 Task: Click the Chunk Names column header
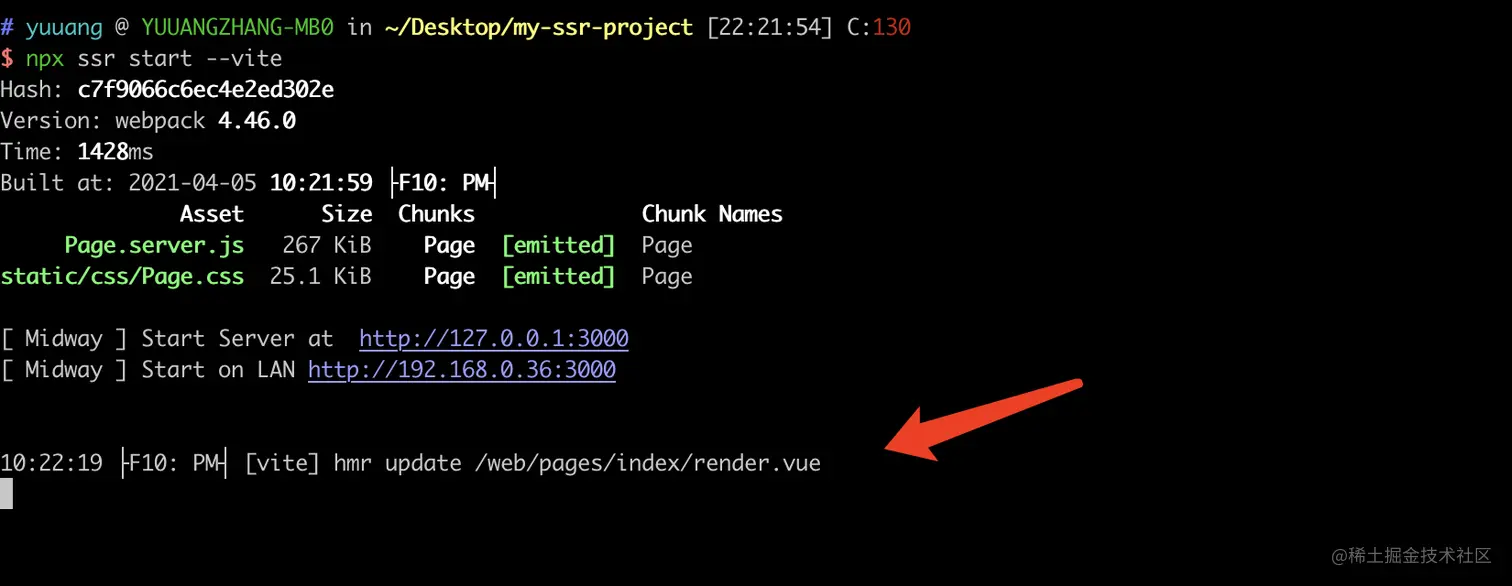pos(712,214)
